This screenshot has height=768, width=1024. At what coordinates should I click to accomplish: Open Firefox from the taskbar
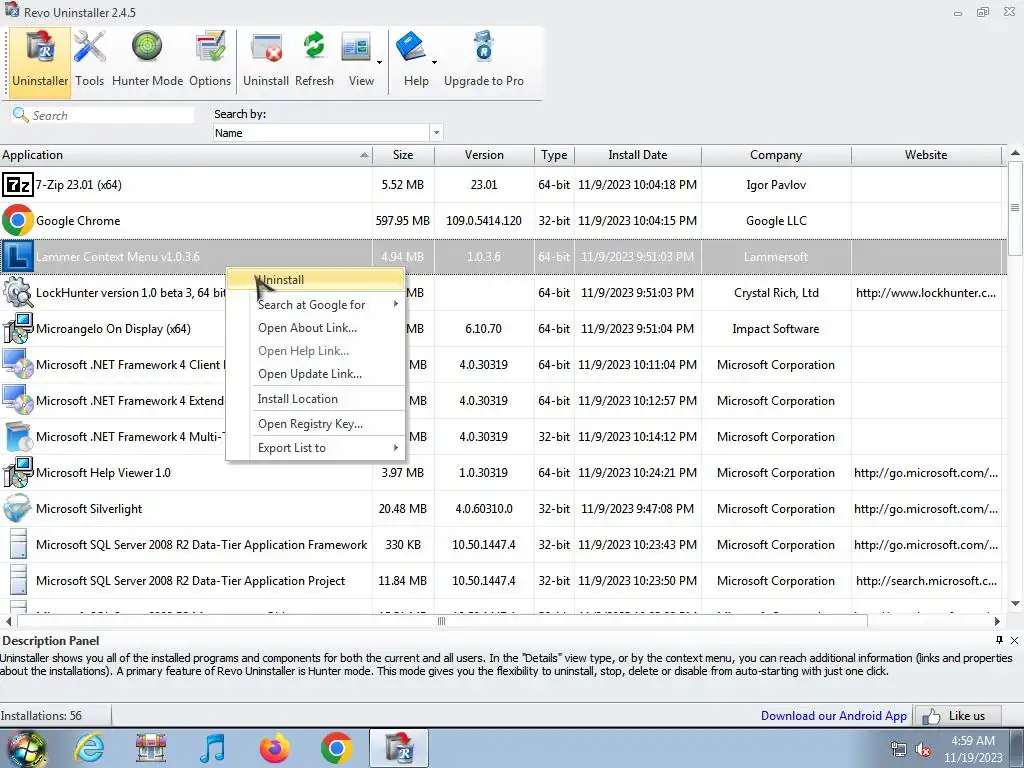[x=274, y=748]
